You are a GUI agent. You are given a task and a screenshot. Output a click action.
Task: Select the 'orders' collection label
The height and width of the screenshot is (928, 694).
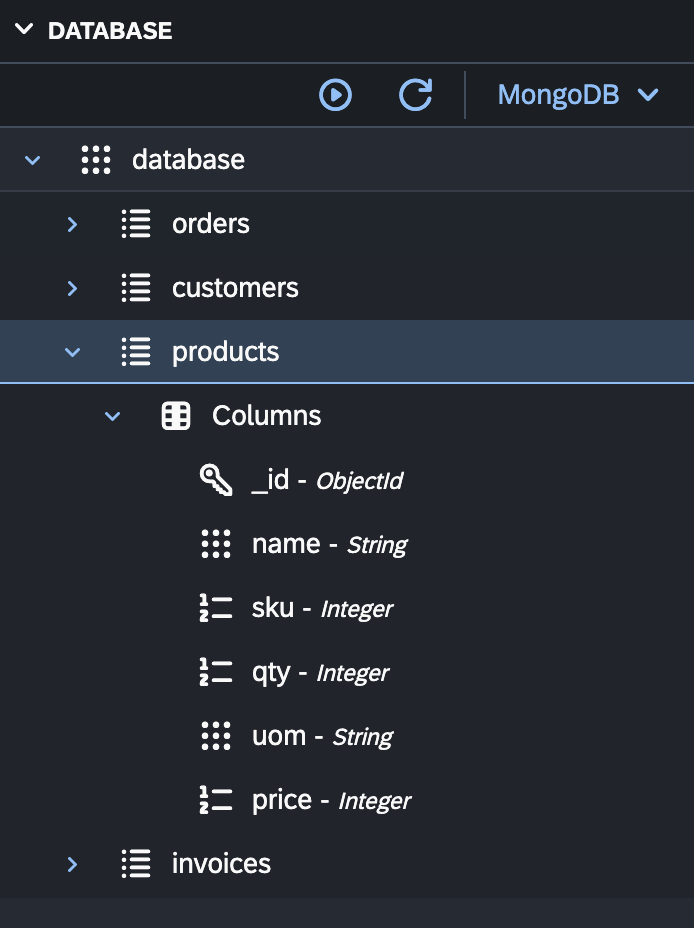211,224
